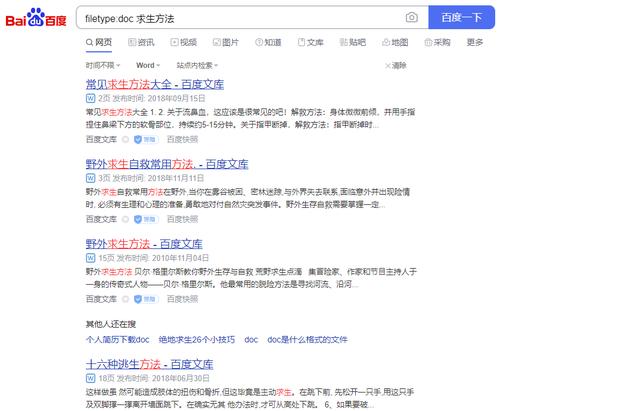Click 百度文库 source under 野外求生自救常用方法 result
Viewport: 640px width, 411px height.
tap(101, 219)
